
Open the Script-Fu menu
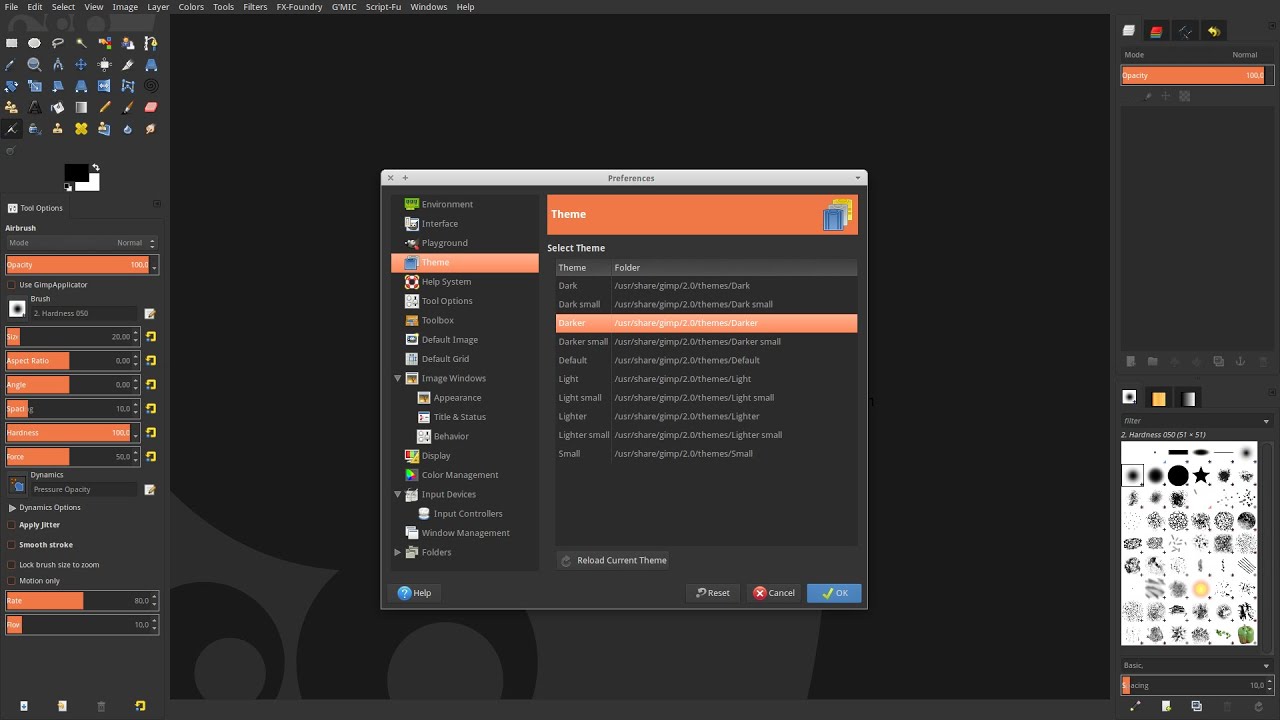click(x=384, y=7)
